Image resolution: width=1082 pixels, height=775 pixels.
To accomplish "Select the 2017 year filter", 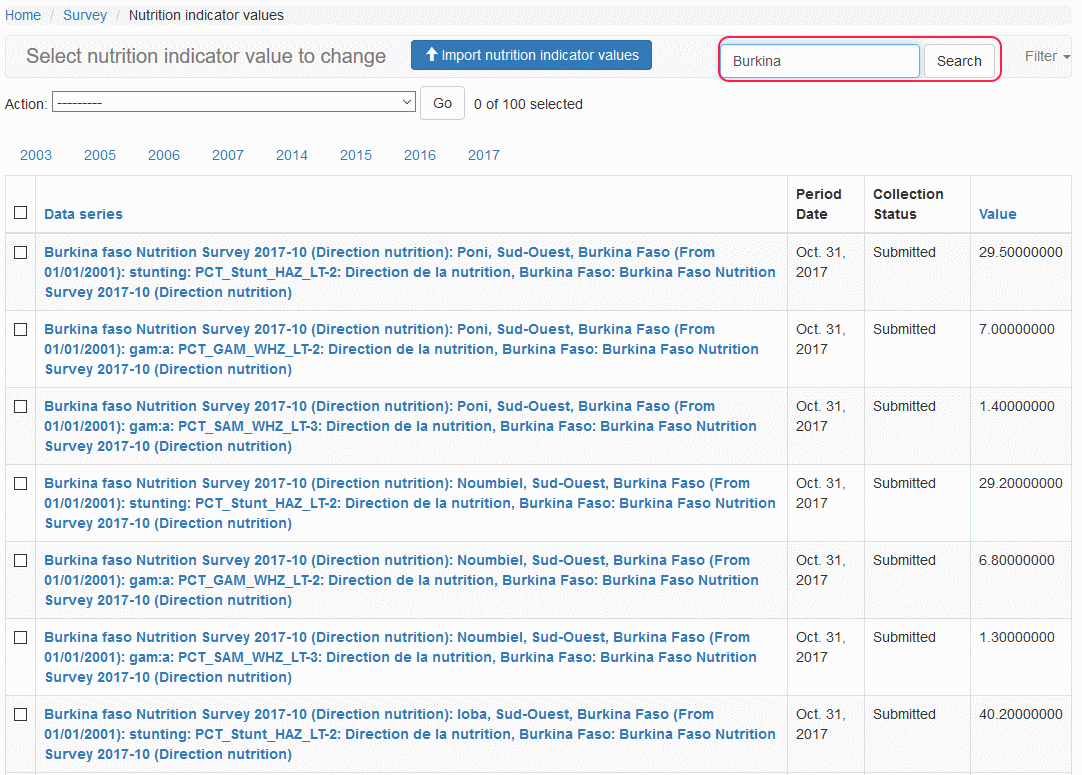I will [484, 155].
